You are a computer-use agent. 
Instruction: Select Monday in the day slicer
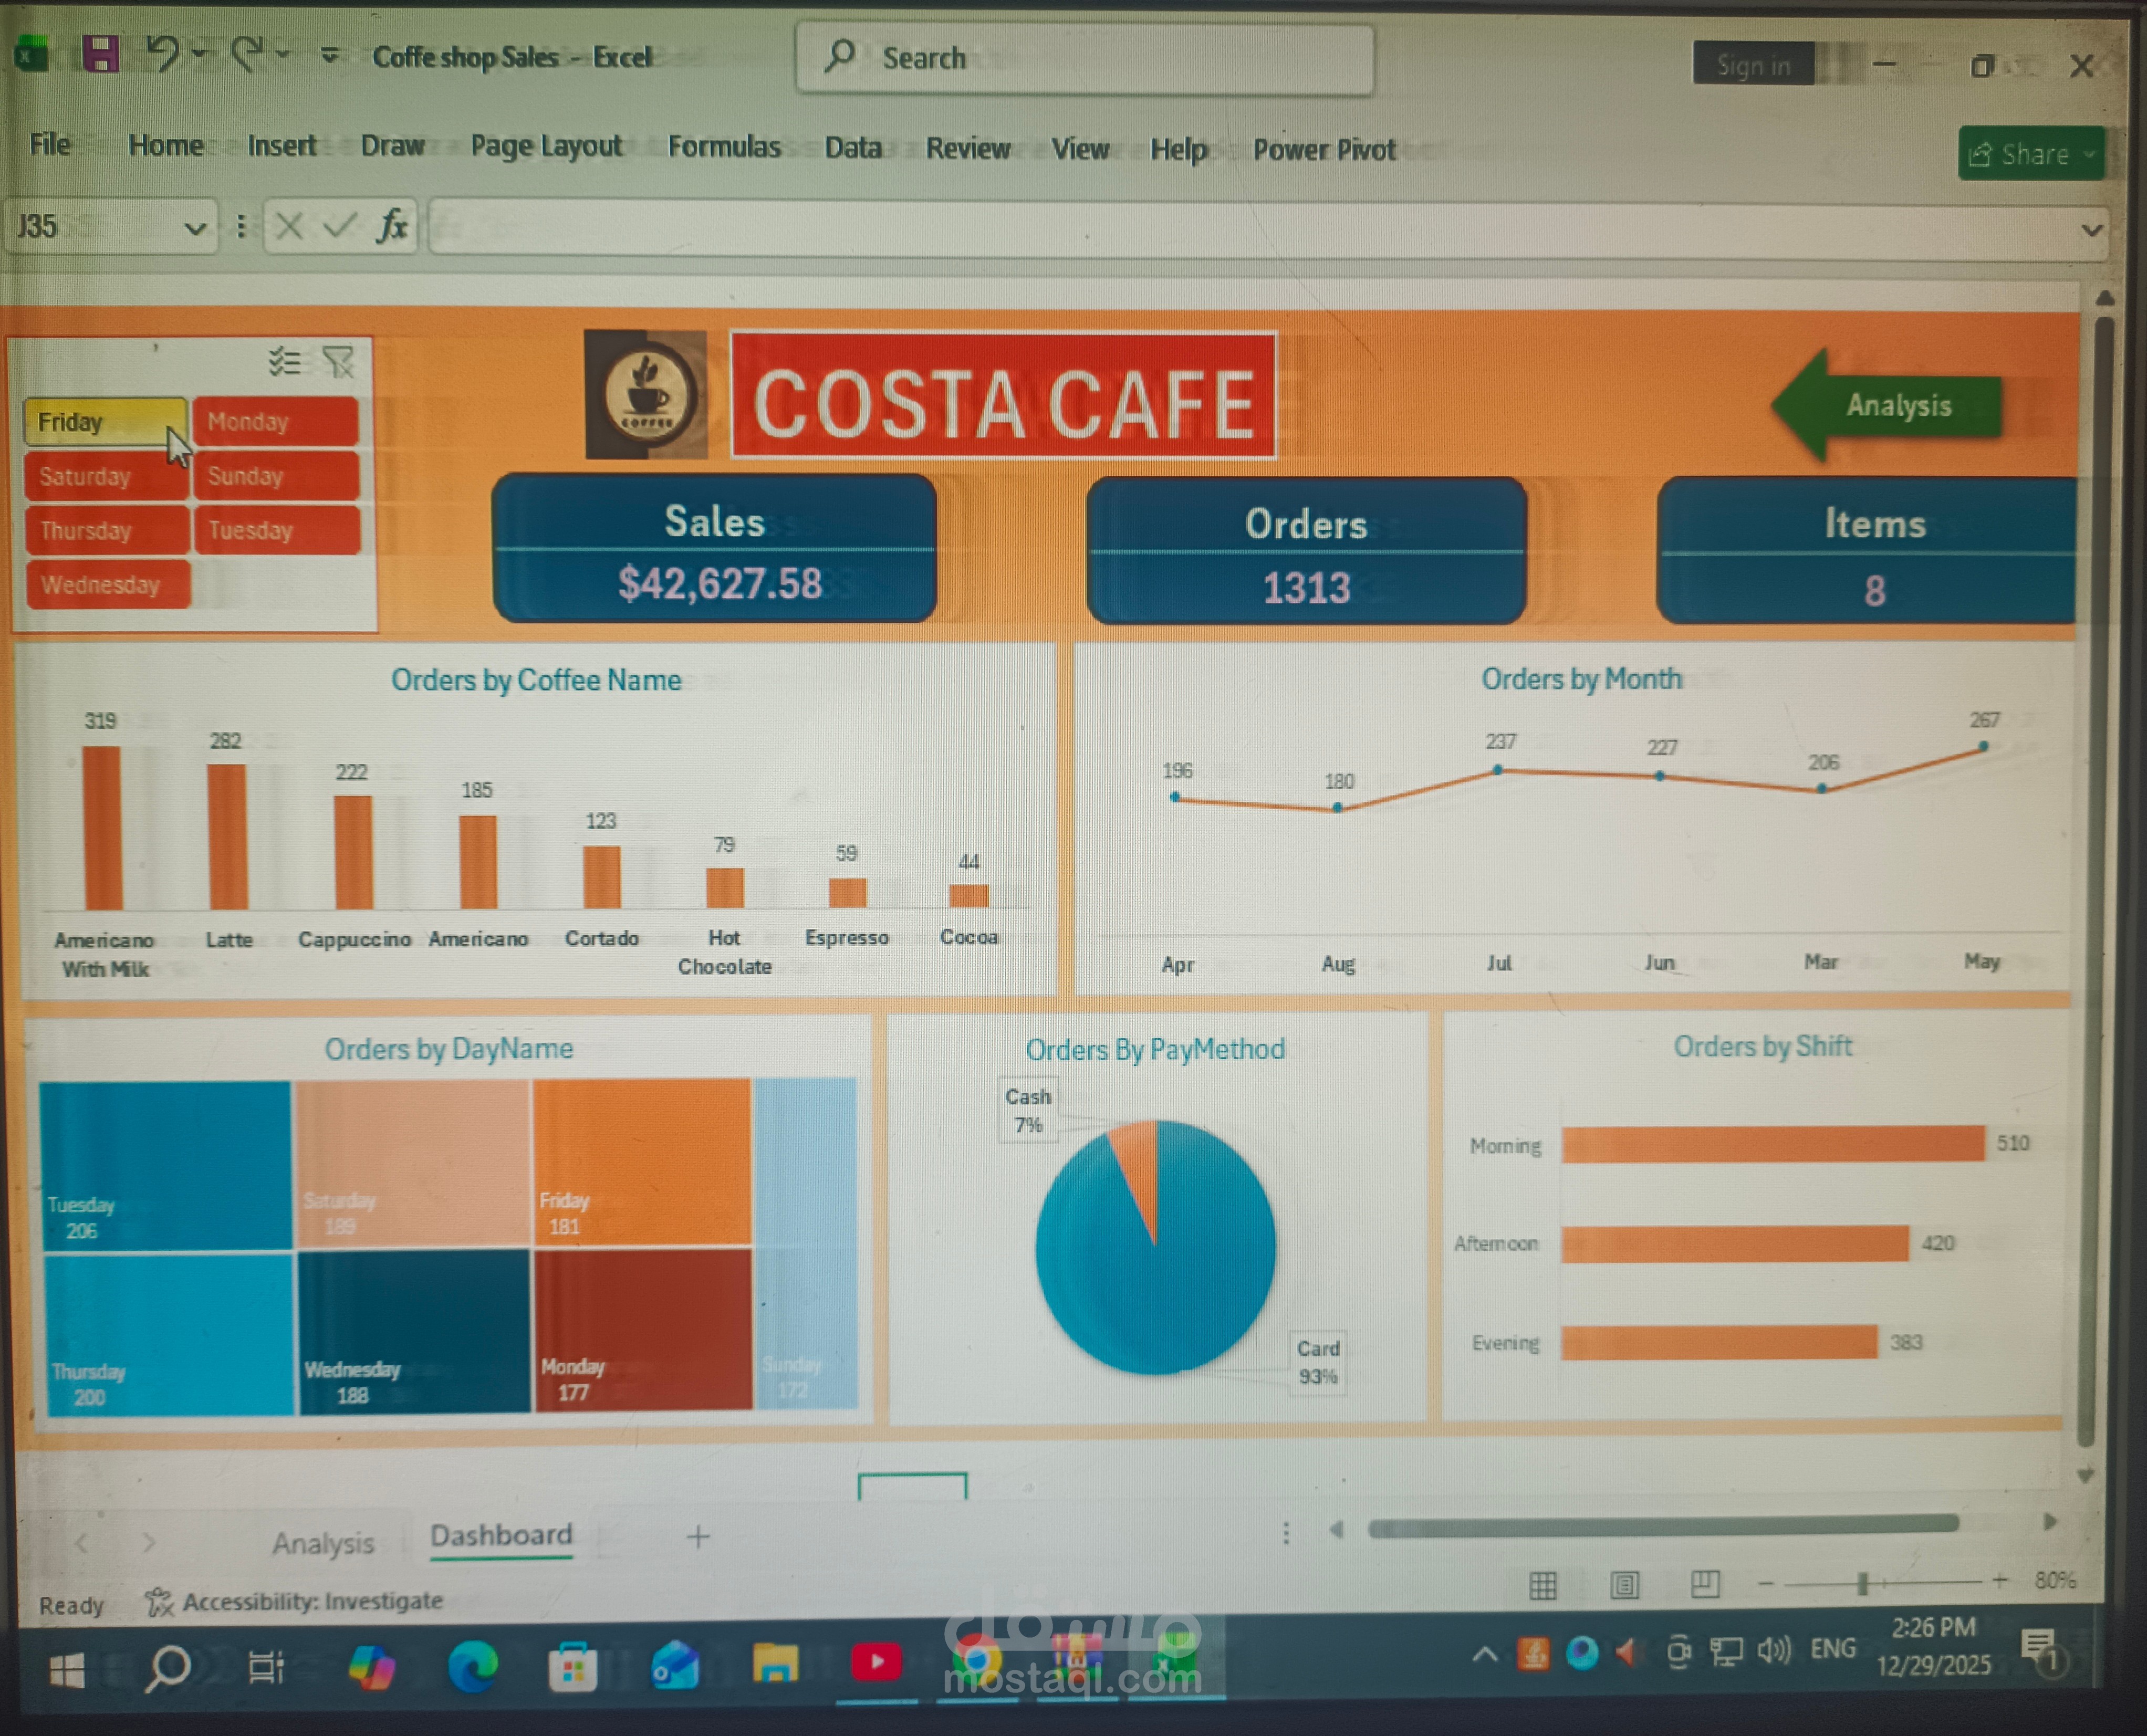point(276,421)
